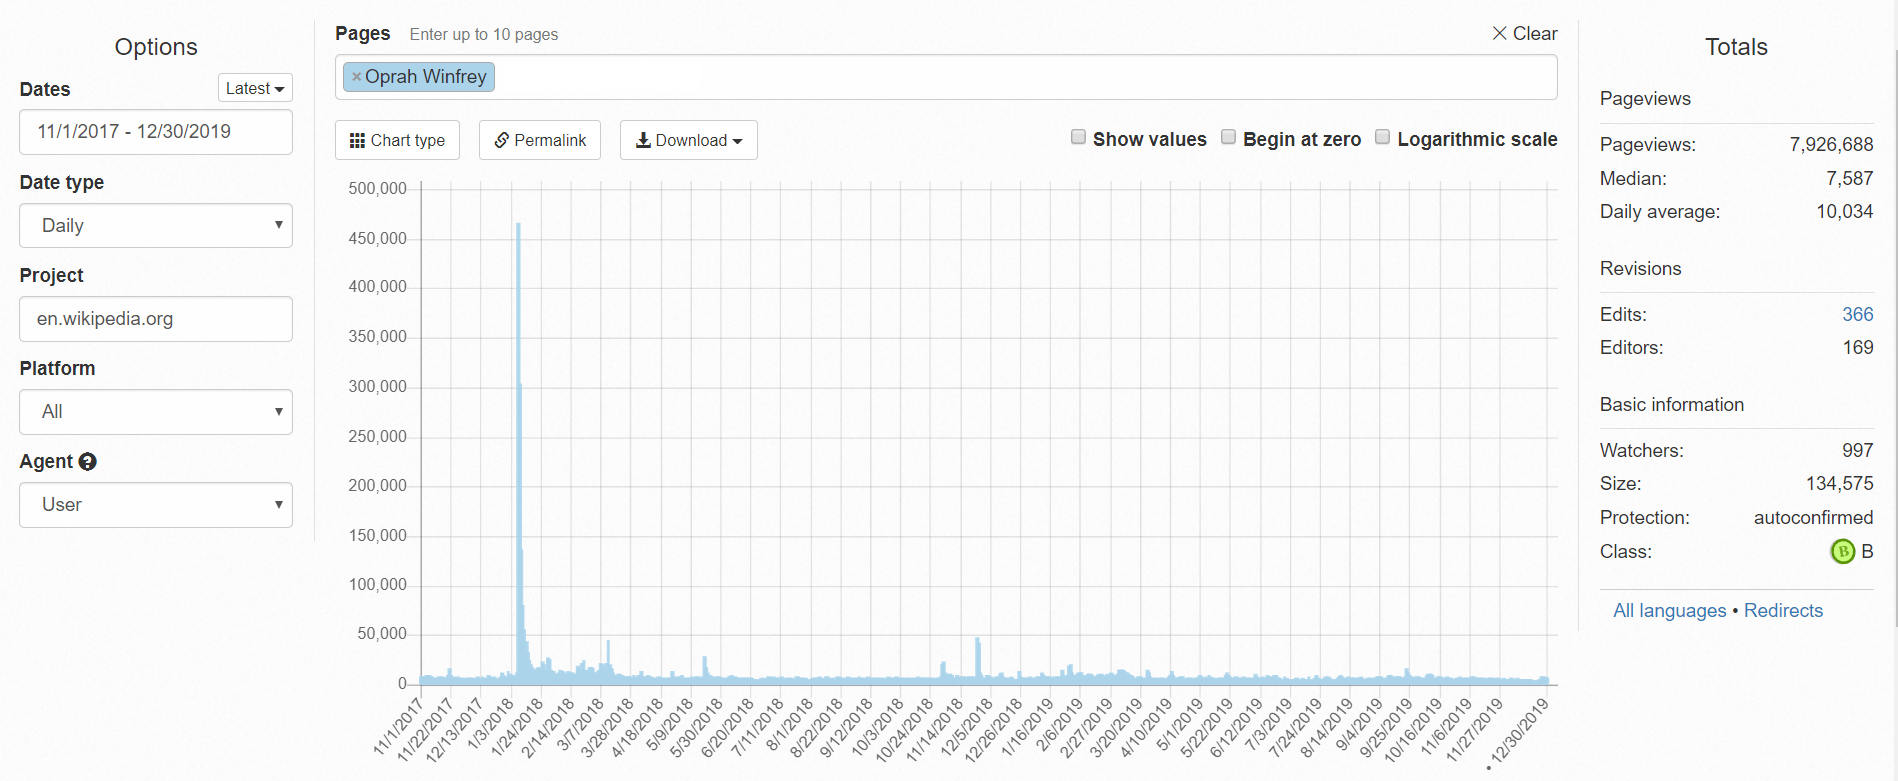Open the Latest date presets dropdown
1898x781 pixels.
coord(255,88)
